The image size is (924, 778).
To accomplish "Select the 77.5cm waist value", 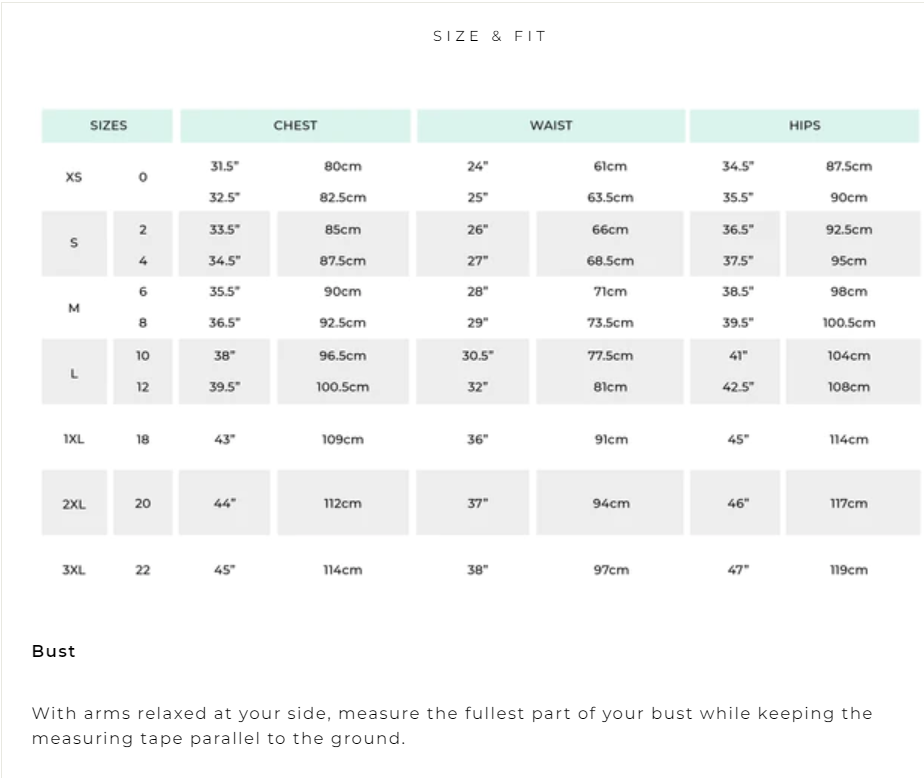I will pos(610,356).
